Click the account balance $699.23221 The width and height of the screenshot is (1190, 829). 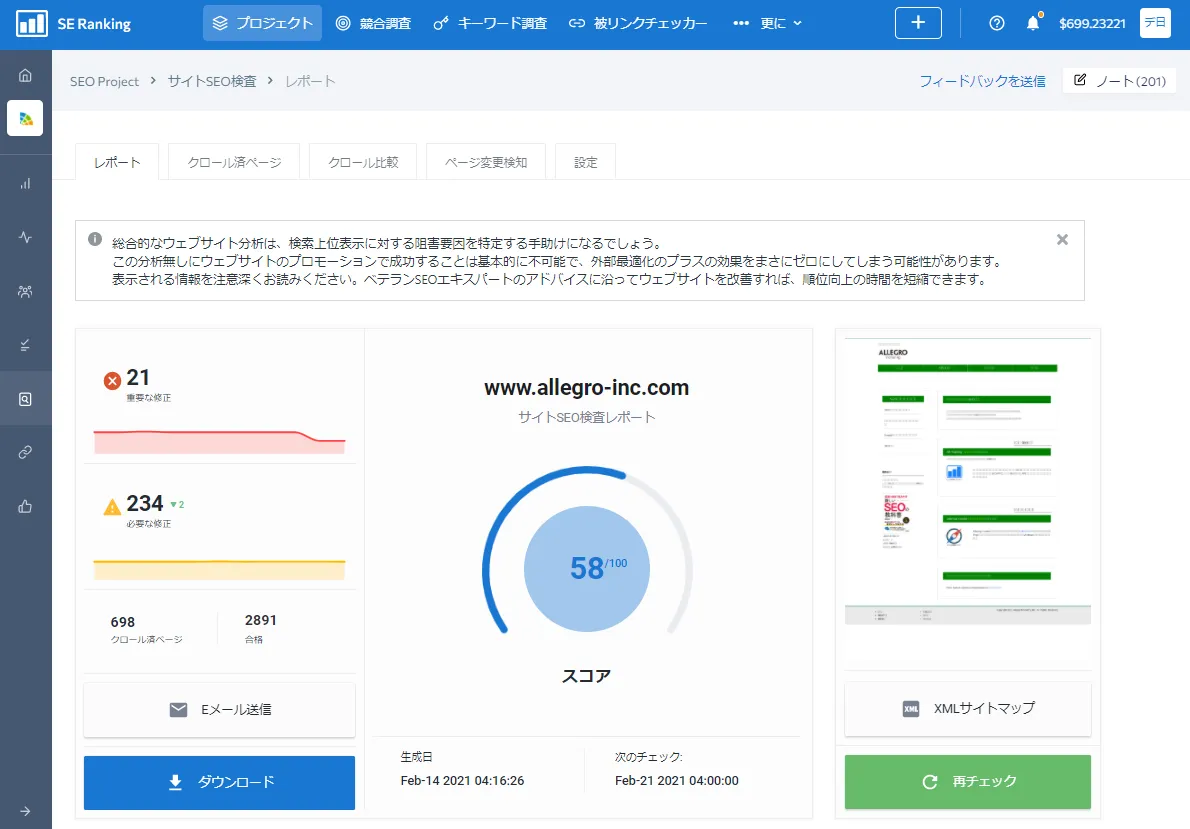click(x=1092, y=24)
